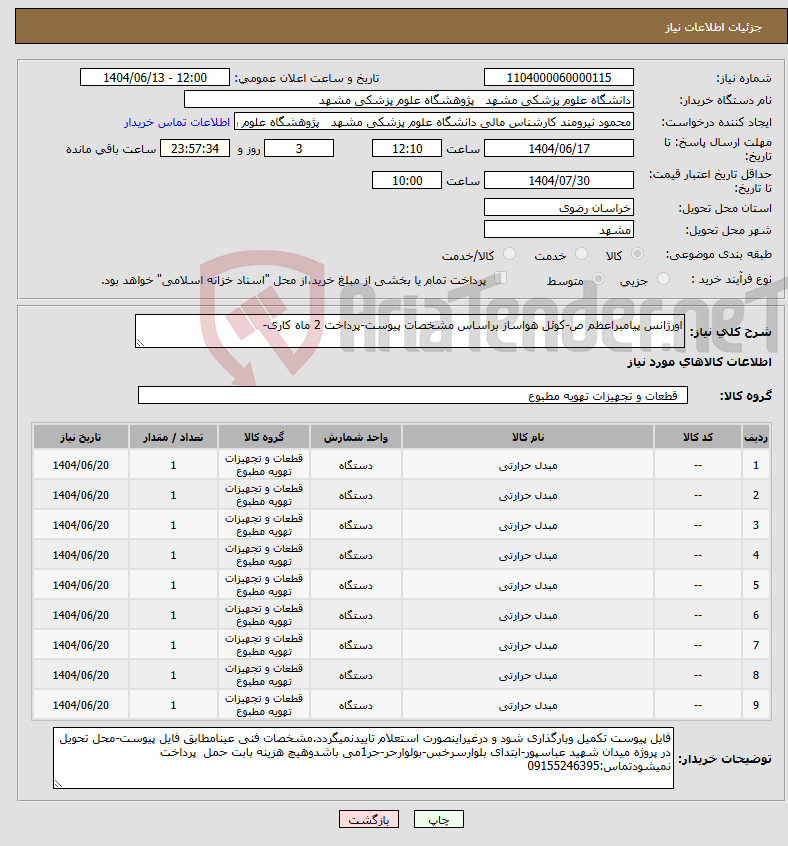
Task: Select the خدمت radio button
Action: click(581, 254)
